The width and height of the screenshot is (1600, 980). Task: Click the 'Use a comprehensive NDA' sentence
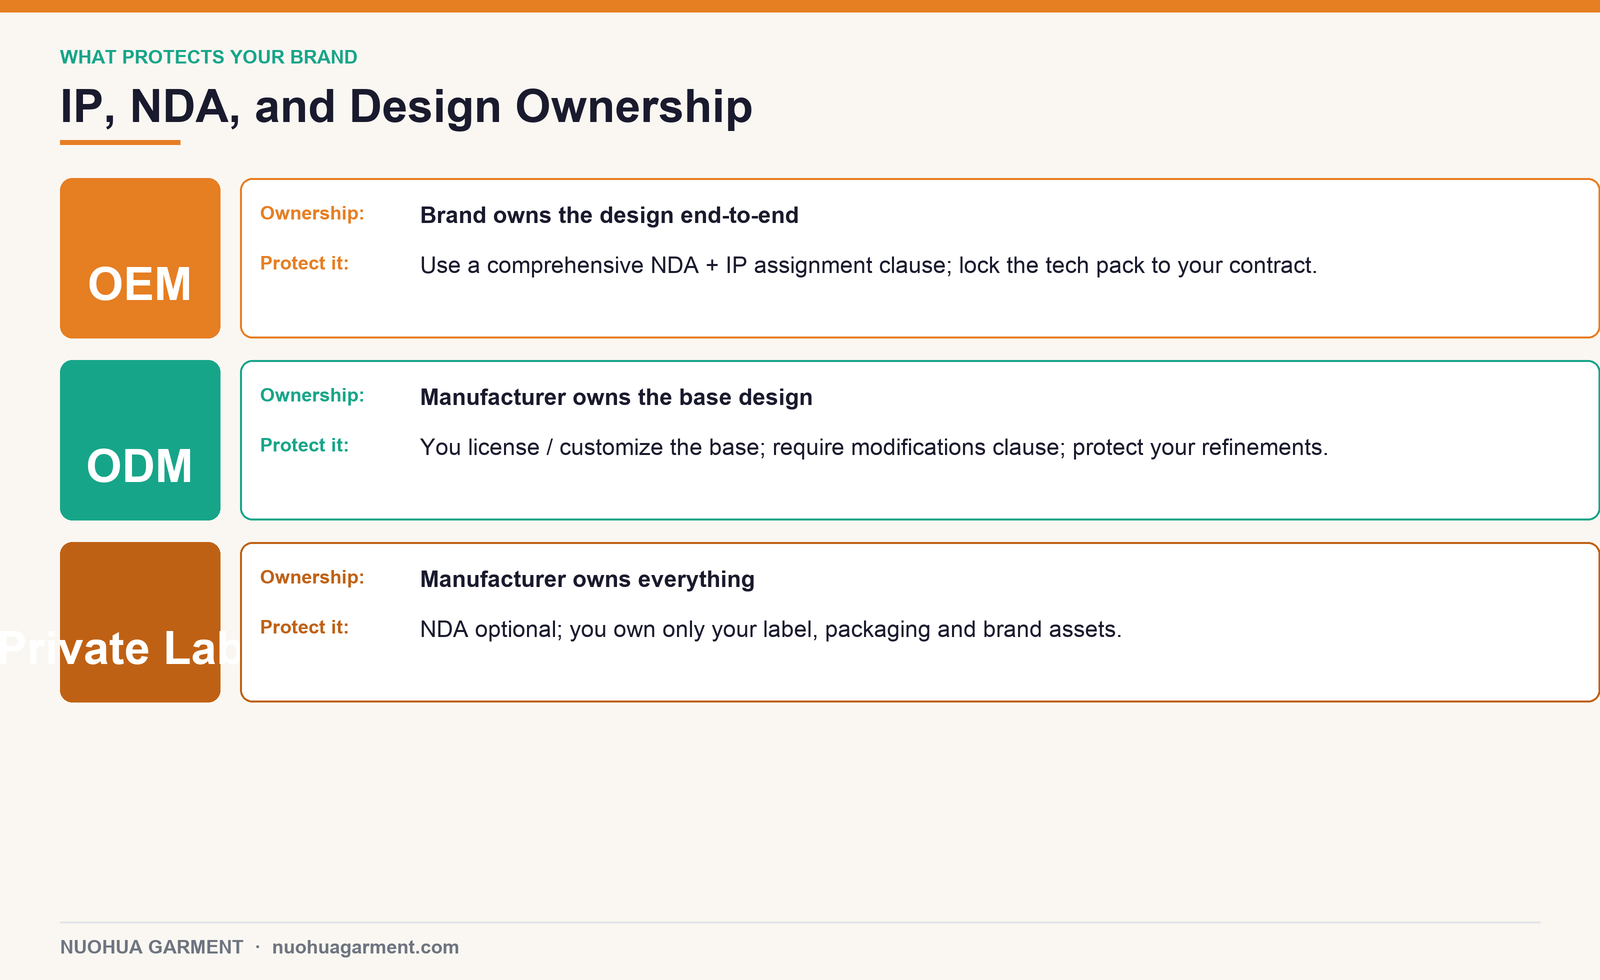click(x=868, y=265)
